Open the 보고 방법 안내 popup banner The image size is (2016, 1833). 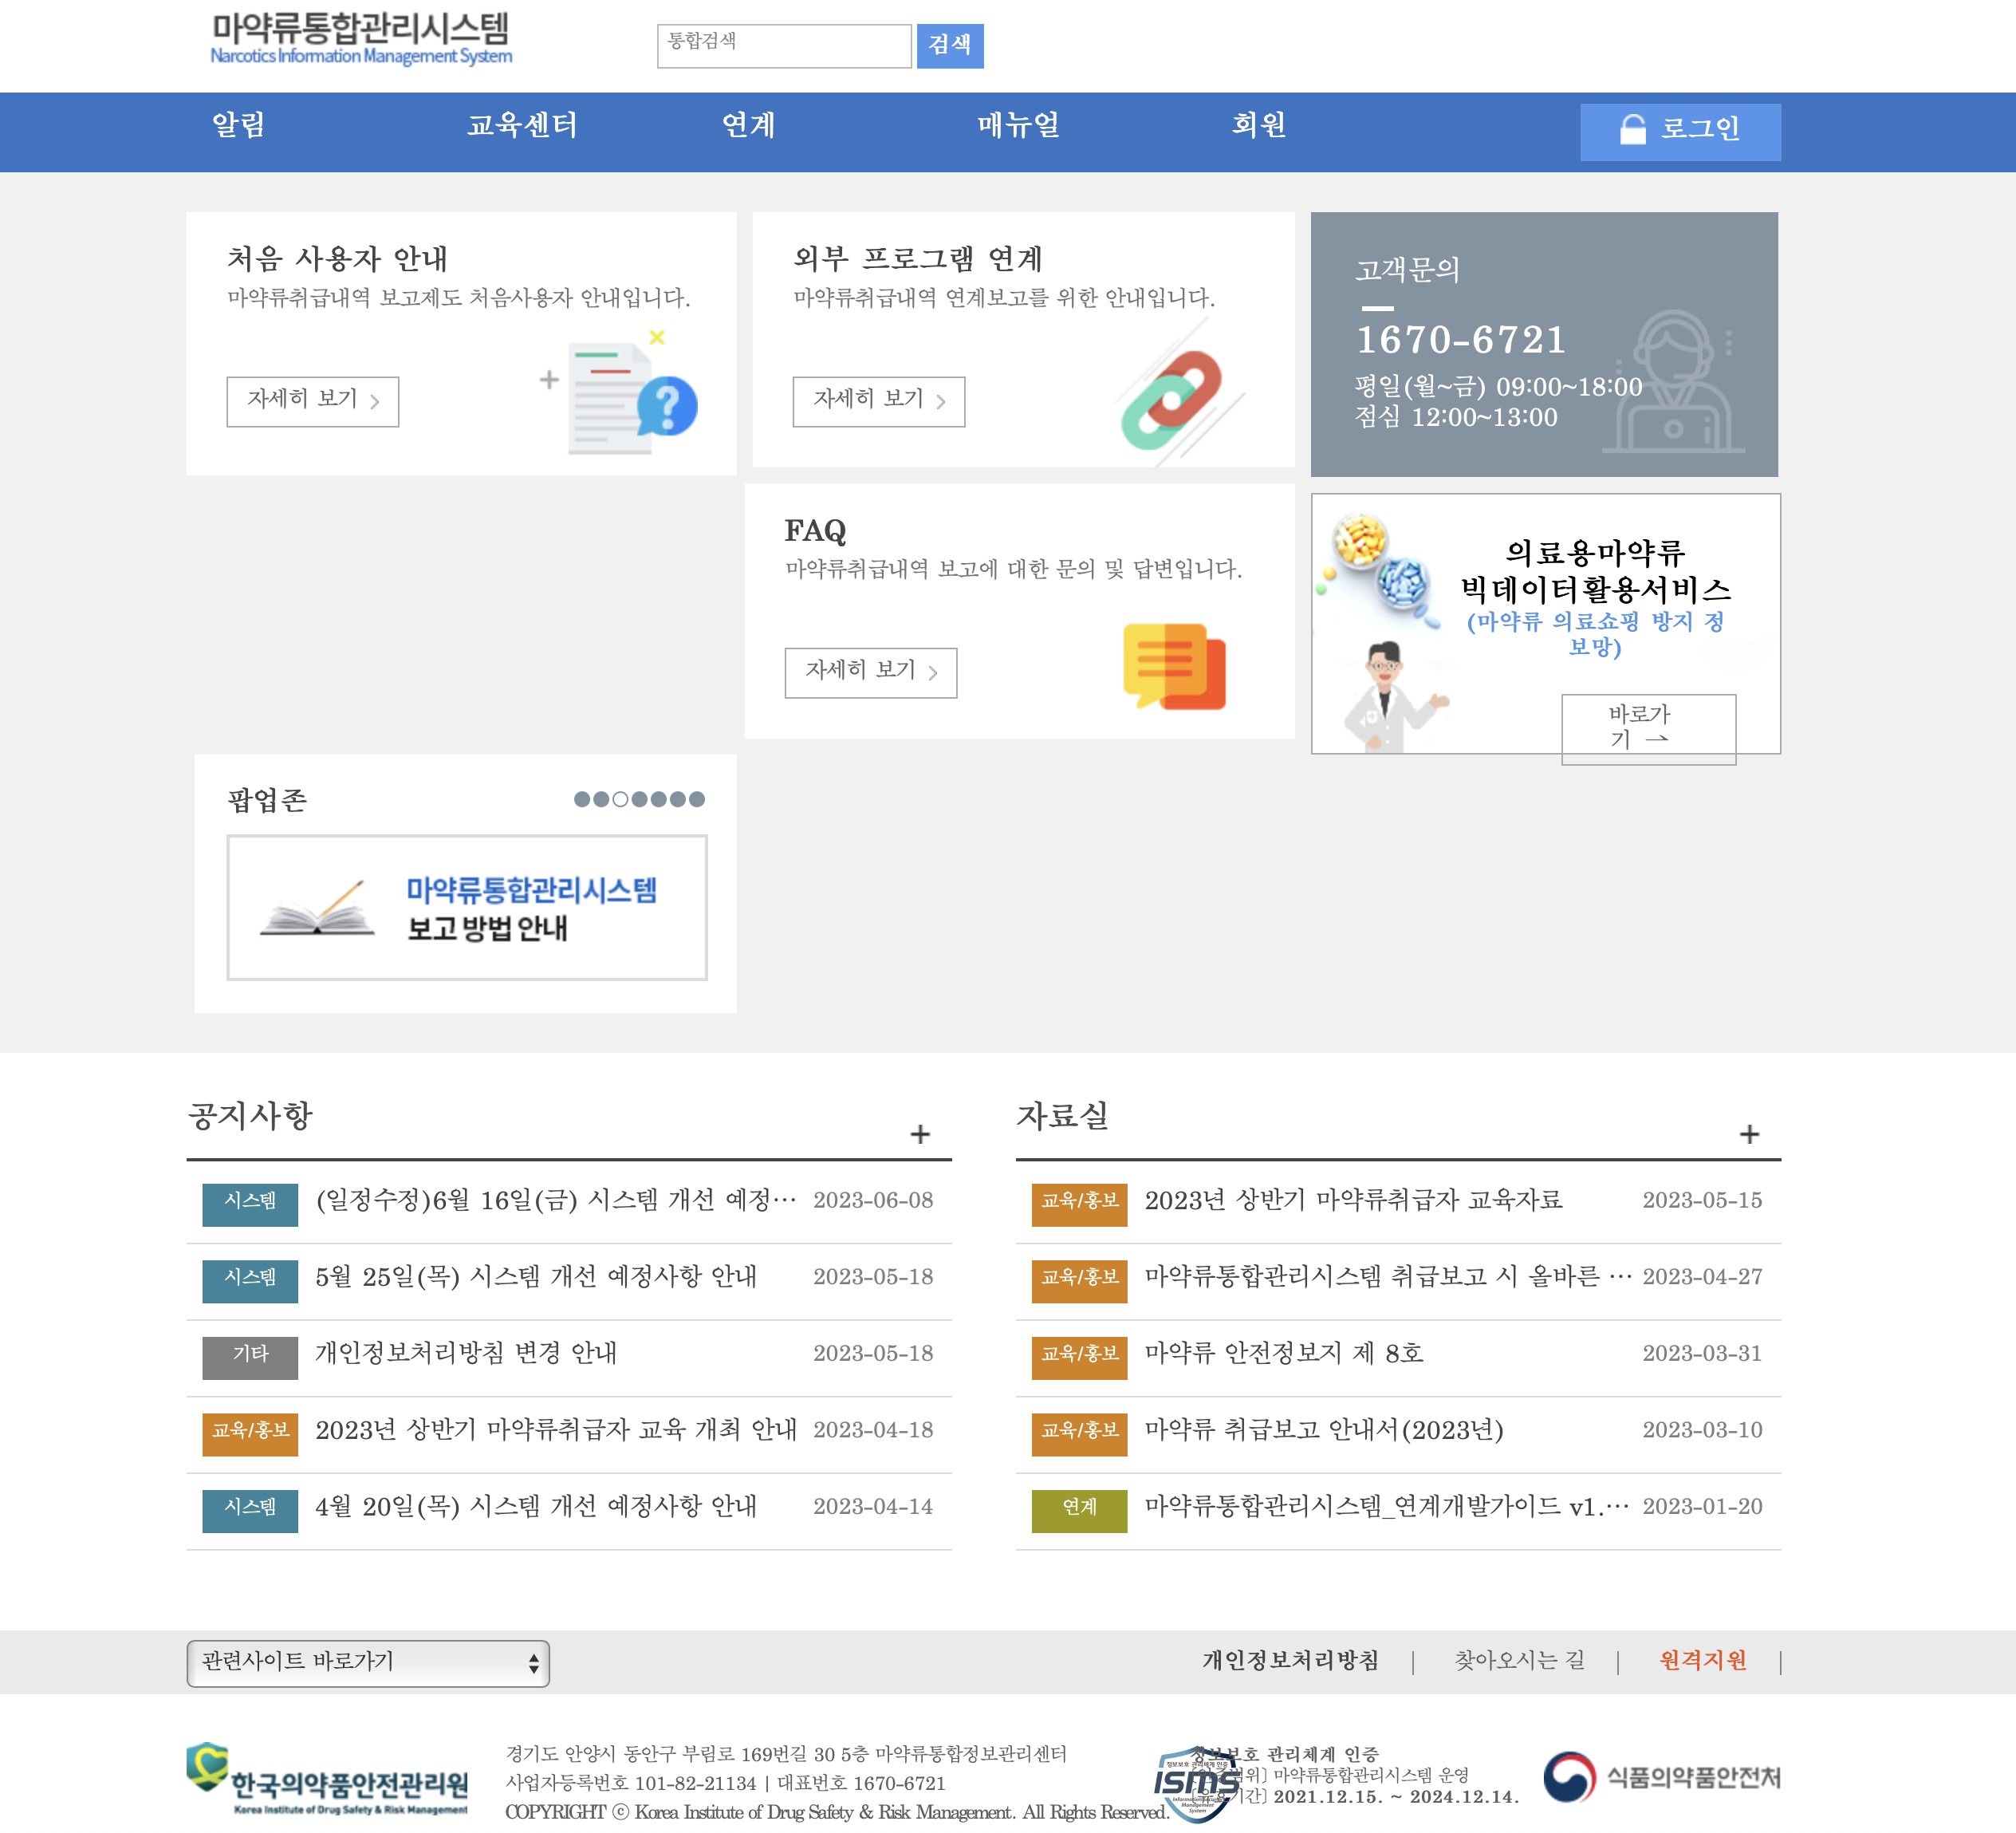coord(467,907)
